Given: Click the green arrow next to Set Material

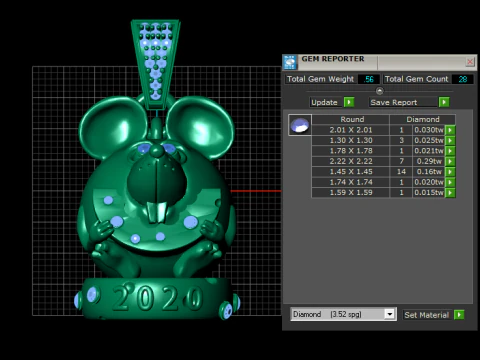Looking at the screenshot, I should (x=459, y=315).
